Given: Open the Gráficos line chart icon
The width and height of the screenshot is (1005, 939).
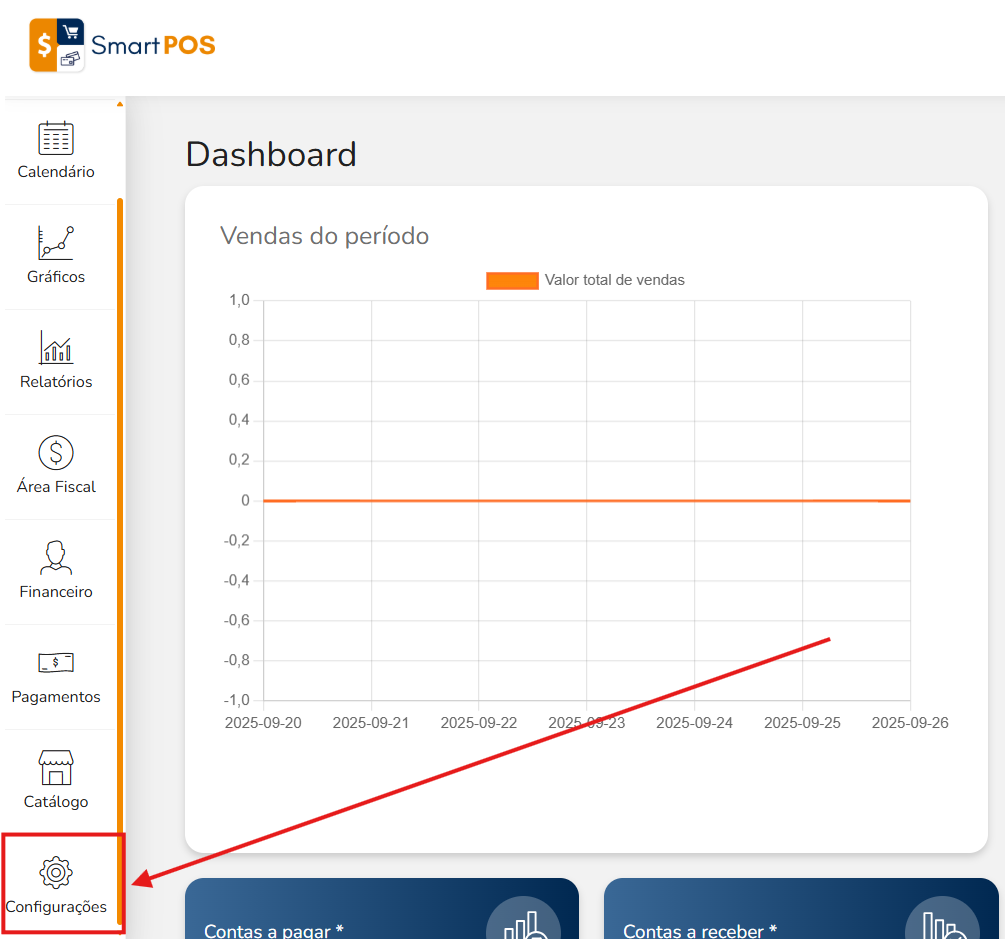Looking at the screenshot, I should click(x=56, y=243).
